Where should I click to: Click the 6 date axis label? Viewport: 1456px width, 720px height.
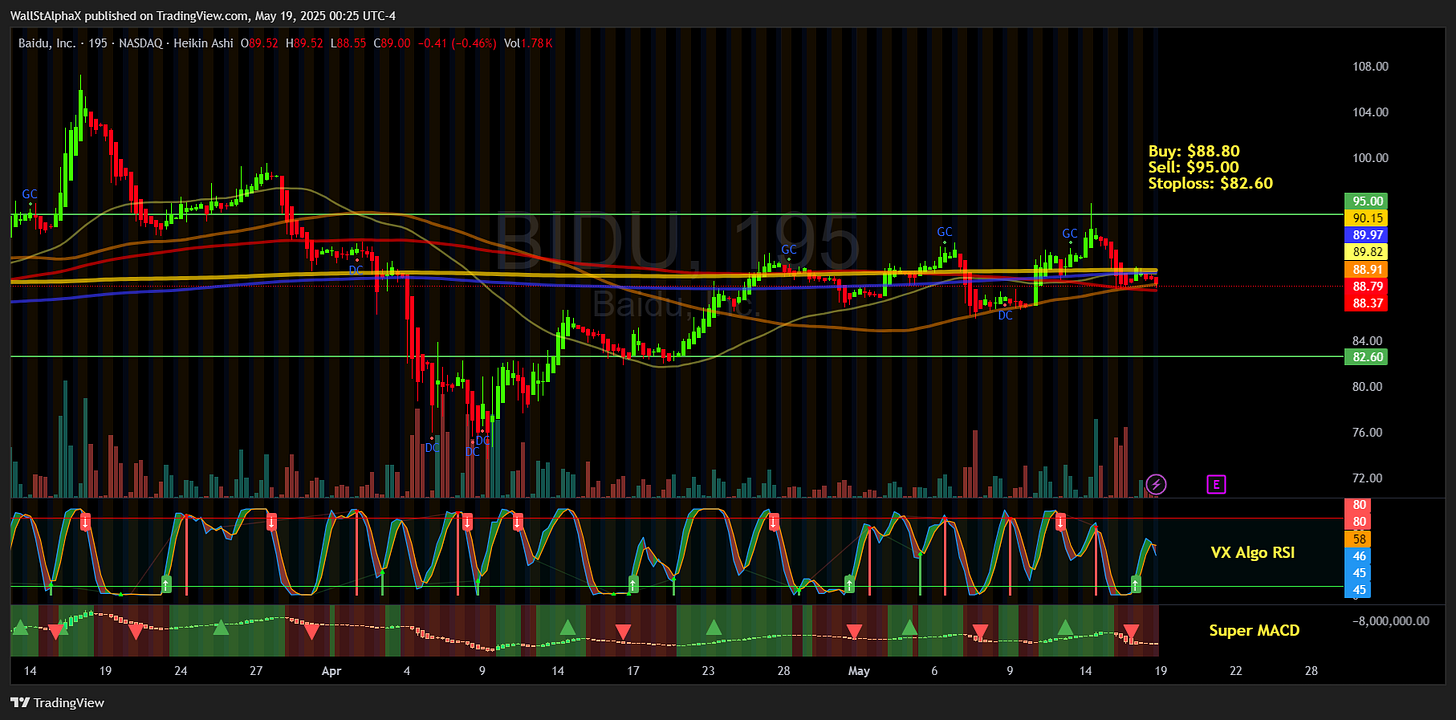[x=934, y=672]
